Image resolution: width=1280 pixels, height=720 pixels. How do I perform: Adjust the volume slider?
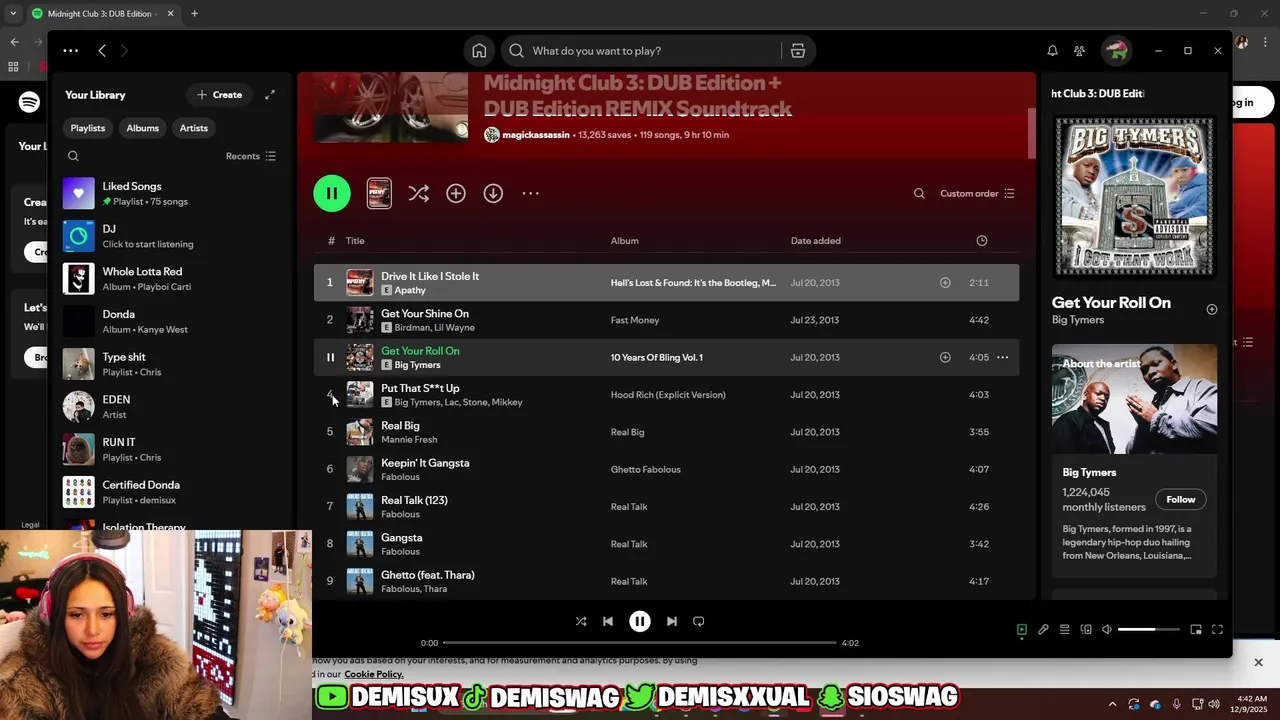pos(1149,629)
